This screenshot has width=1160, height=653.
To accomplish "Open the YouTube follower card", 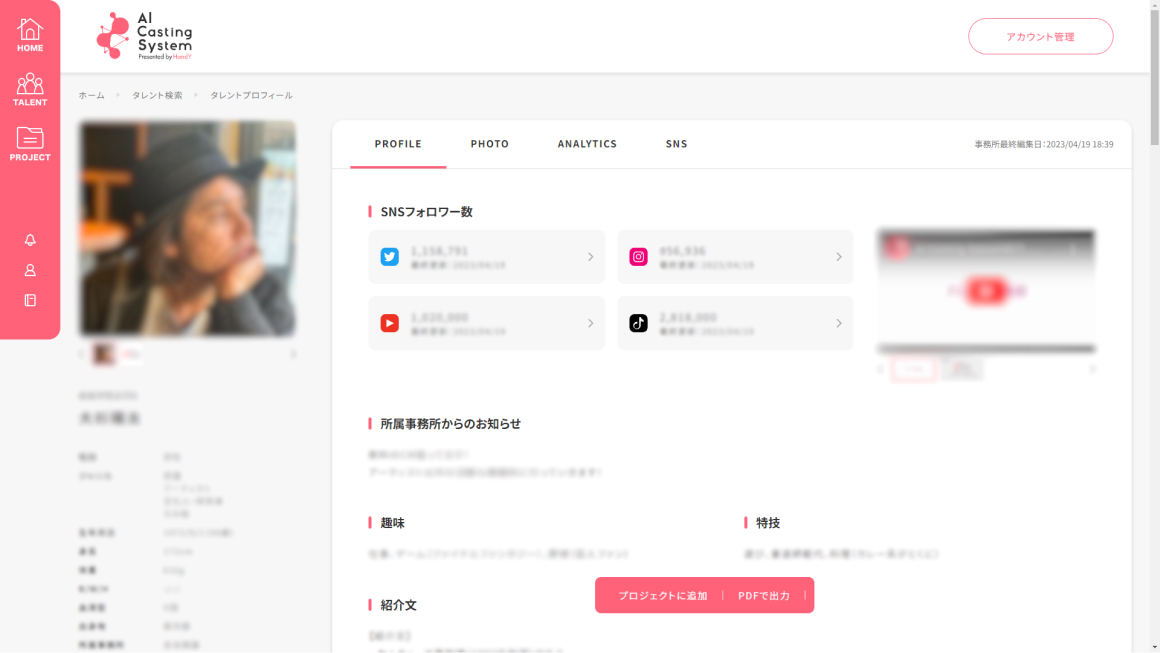I will click(x=486, y=323).
